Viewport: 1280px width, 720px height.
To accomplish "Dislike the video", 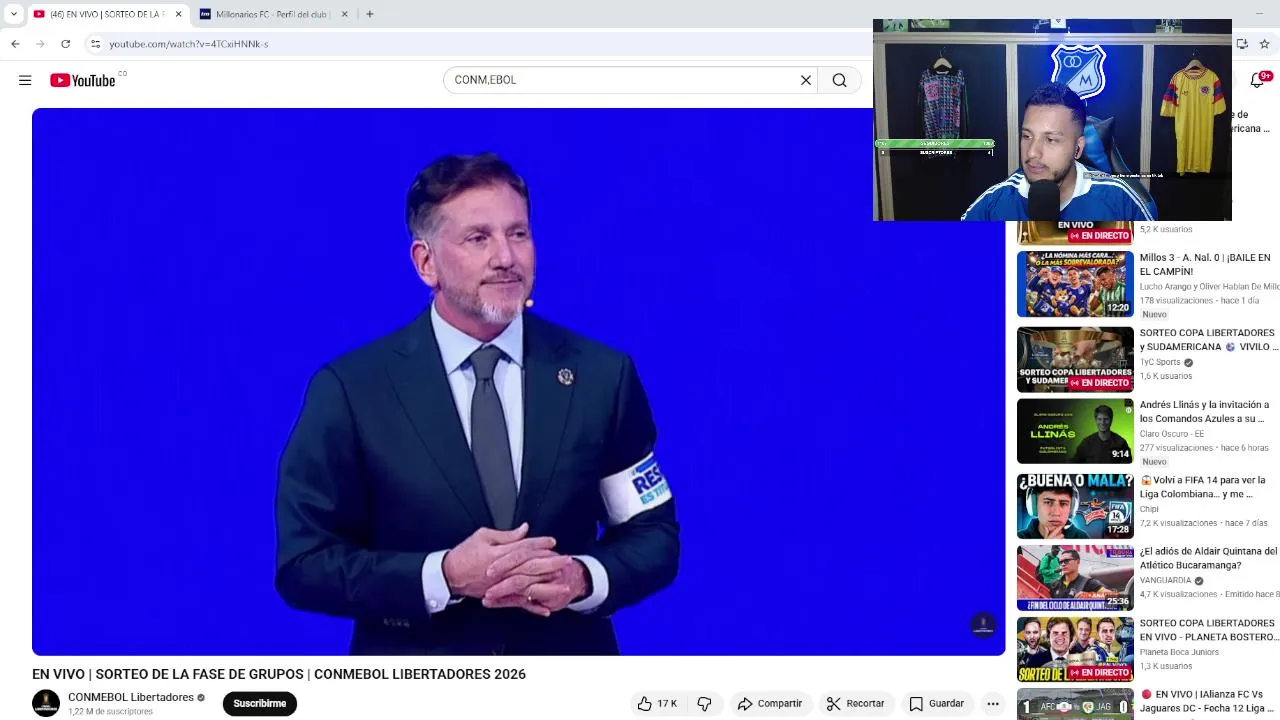I will click(x=704, y=704).
